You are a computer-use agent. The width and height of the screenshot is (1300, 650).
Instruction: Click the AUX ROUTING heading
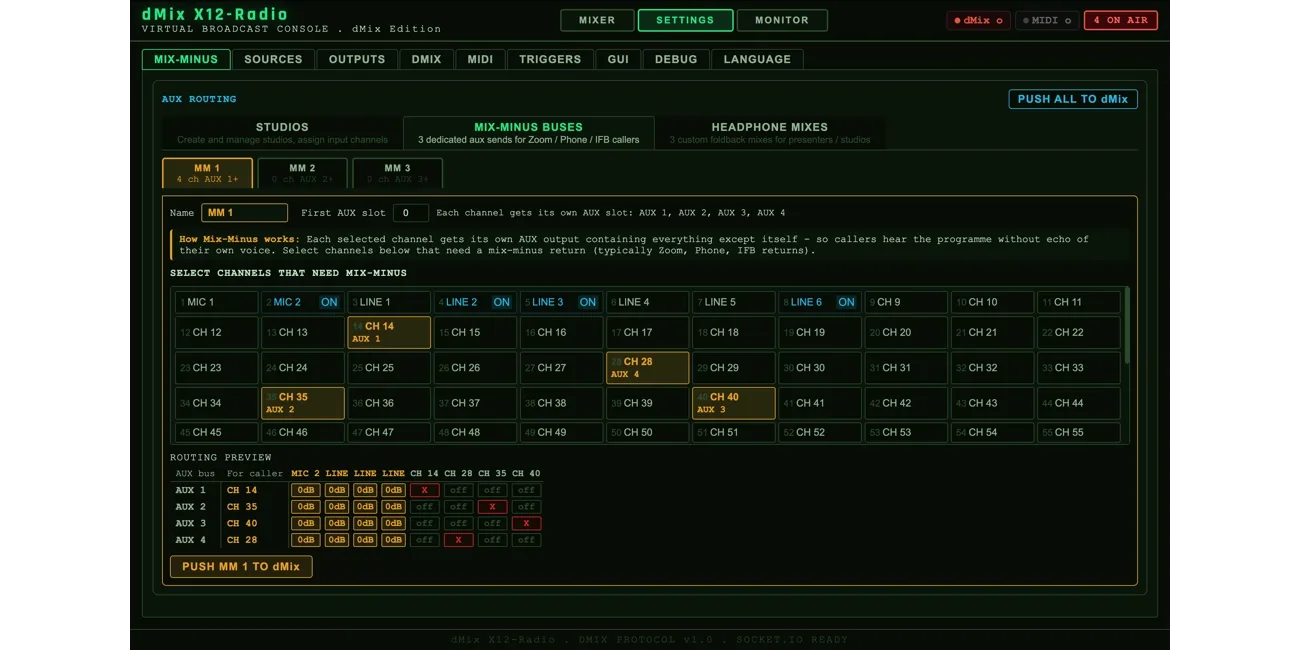199,99
